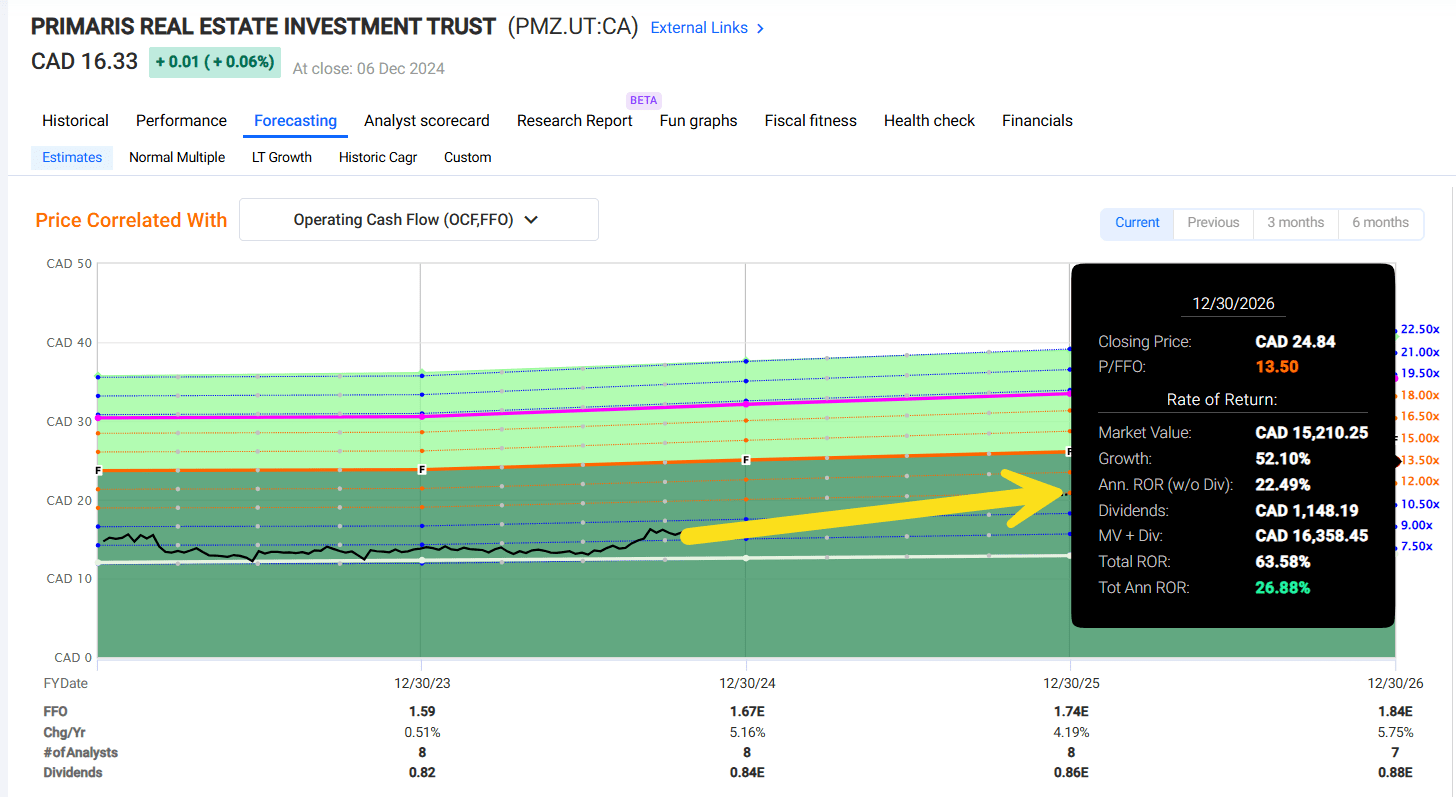The height and width of the screenshot is (797, 1456).
Task: Open the Fiscal fitness tab
Action: tap(810, 120)
